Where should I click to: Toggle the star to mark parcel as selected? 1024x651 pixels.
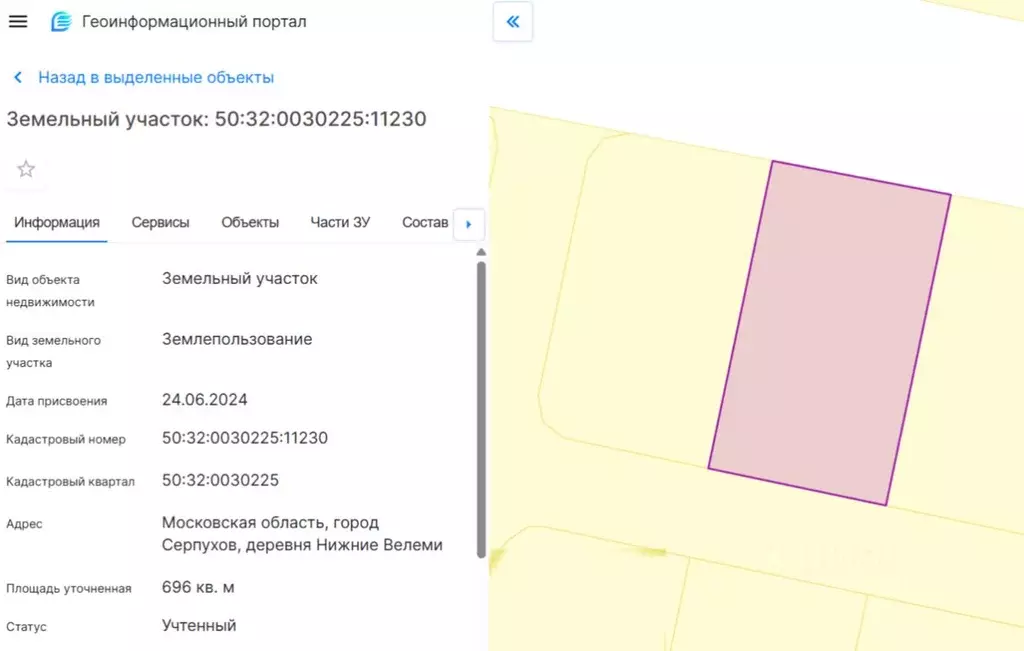tap(25, 168)
